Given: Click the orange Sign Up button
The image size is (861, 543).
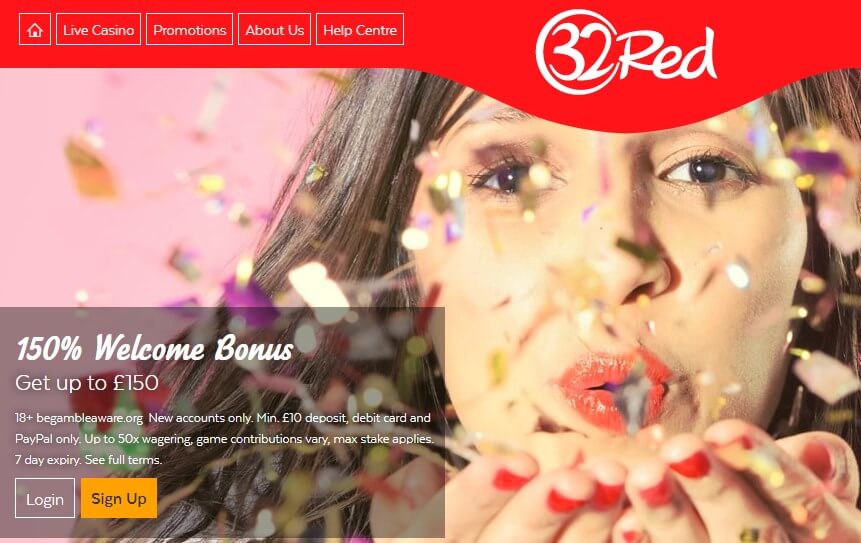Looking at the screenshot, I should click(x=119, y=499).
